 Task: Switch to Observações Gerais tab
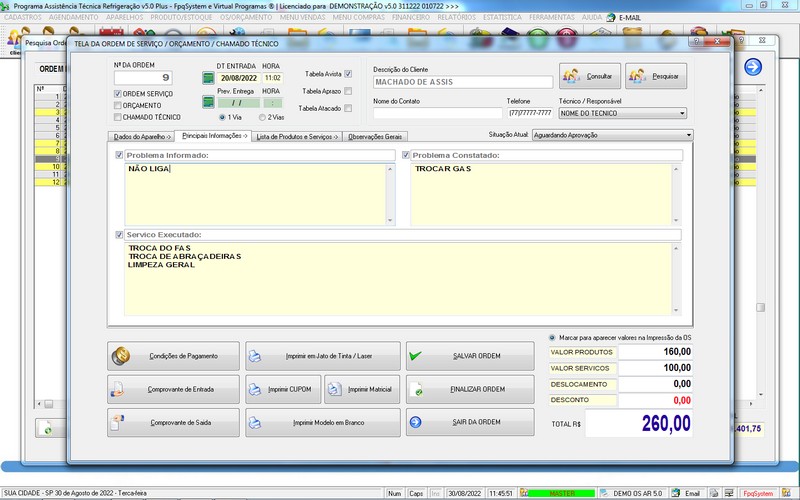375,137
